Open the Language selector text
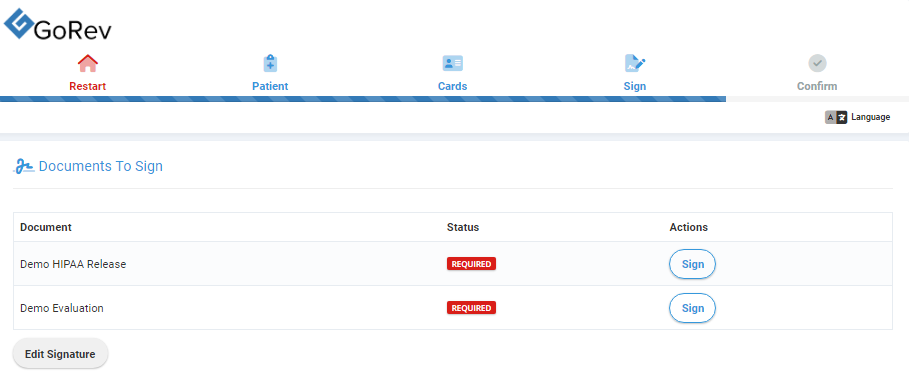The height and width of the screenshot is (379, 909). [x=870, y=117]
